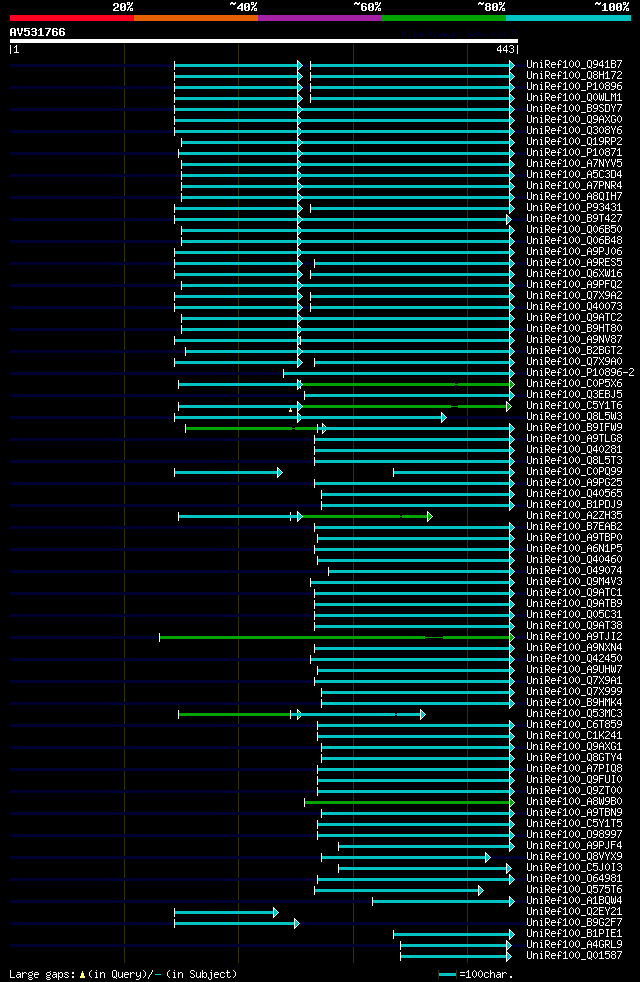Click the green alignment bar for A8W9B0

409,802
